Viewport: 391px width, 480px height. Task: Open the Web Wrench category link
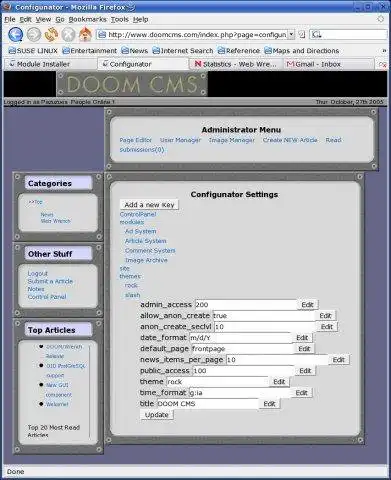tap(55, 221)
